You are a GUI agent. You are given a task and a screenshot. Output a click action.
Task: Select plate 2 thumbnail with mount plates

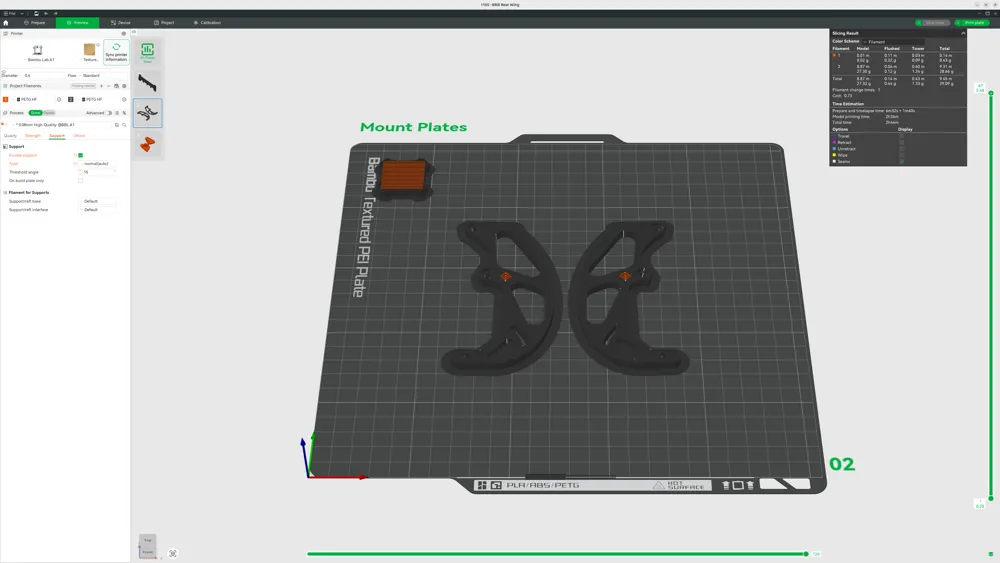pos(147,113)
